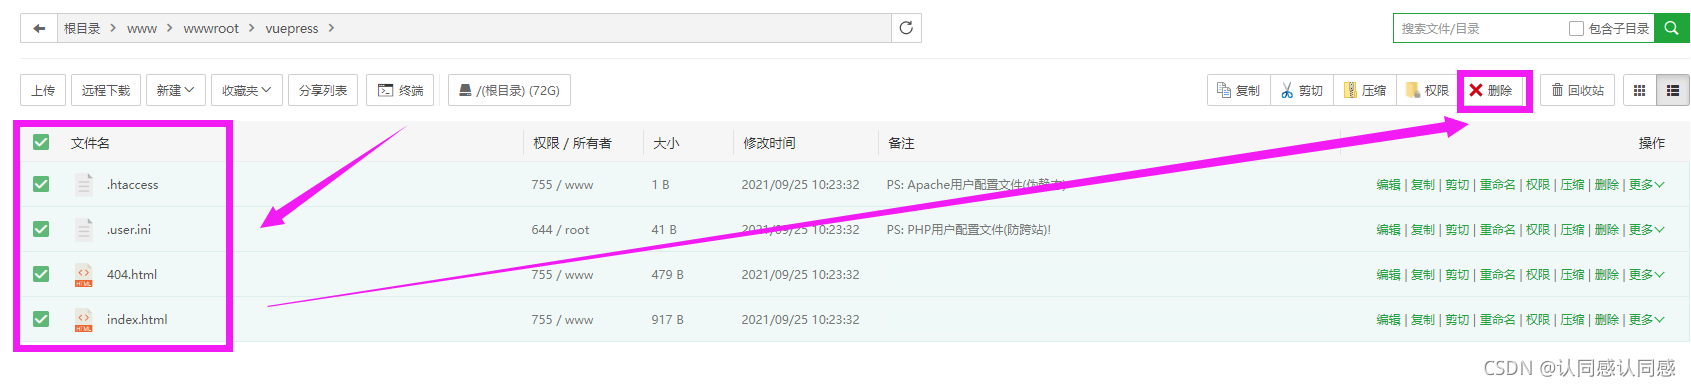Open the .user.ini file name
This screenshot has height=386, width=1691.
(x=129, y=229)
